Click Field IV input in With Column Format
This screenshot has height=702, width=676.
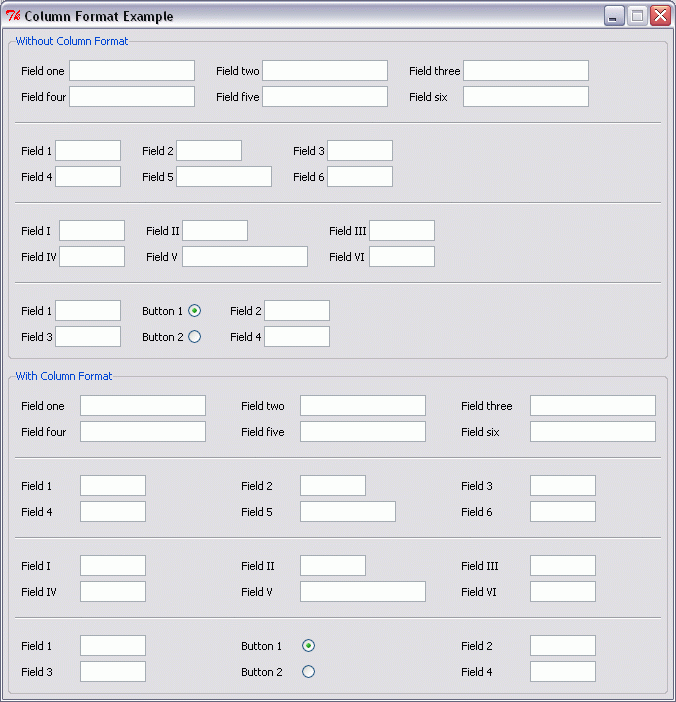point(112,592)
